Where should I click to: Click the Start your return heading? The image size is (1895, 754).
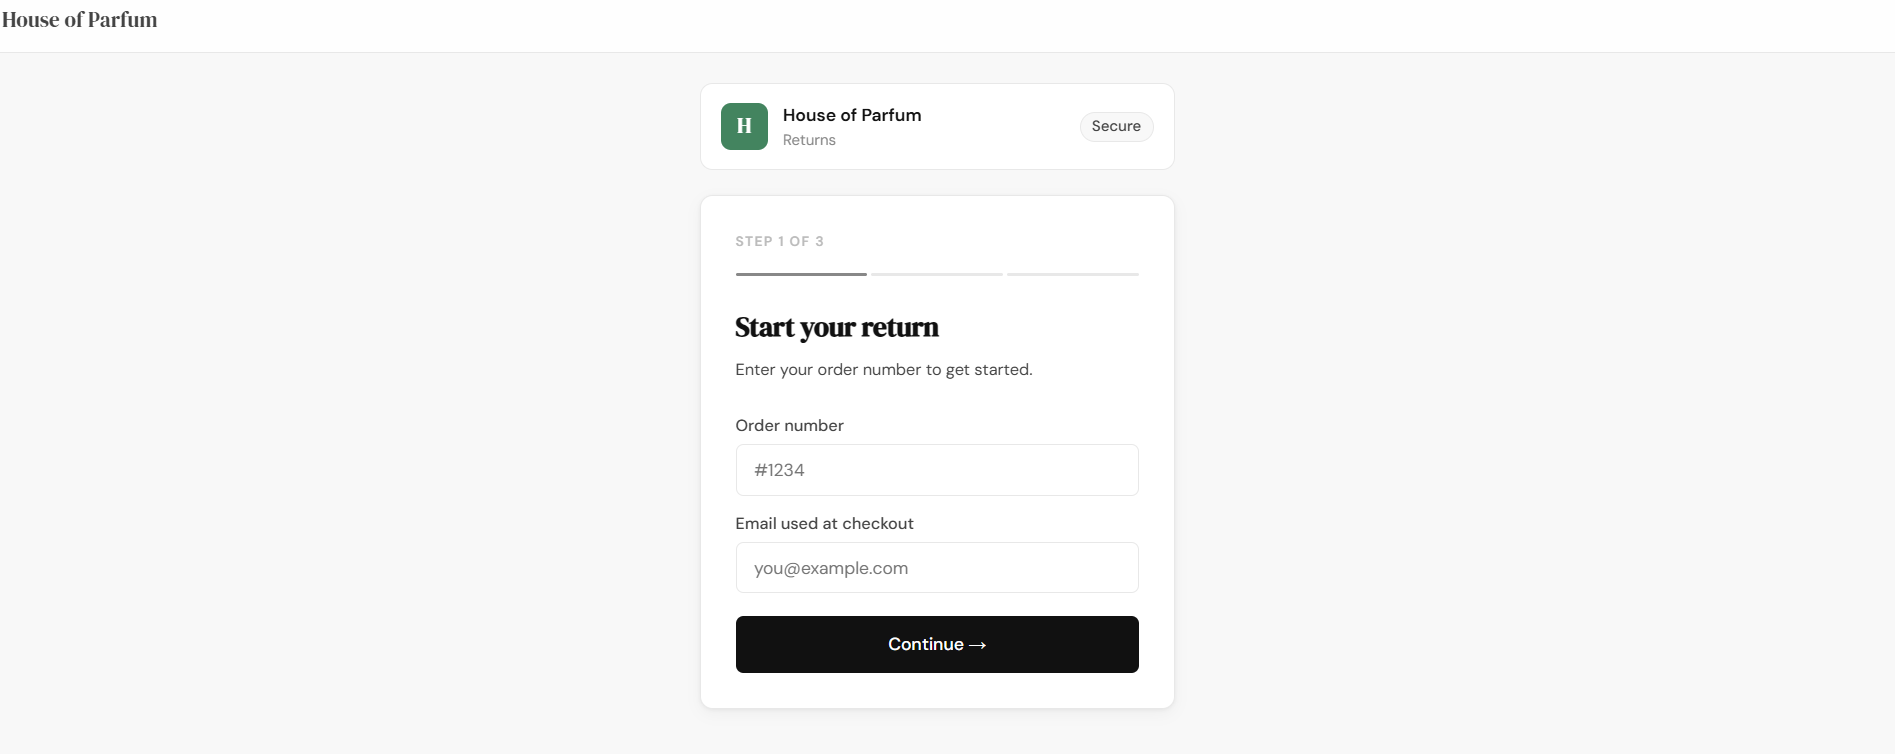click(x=836, y=327)
